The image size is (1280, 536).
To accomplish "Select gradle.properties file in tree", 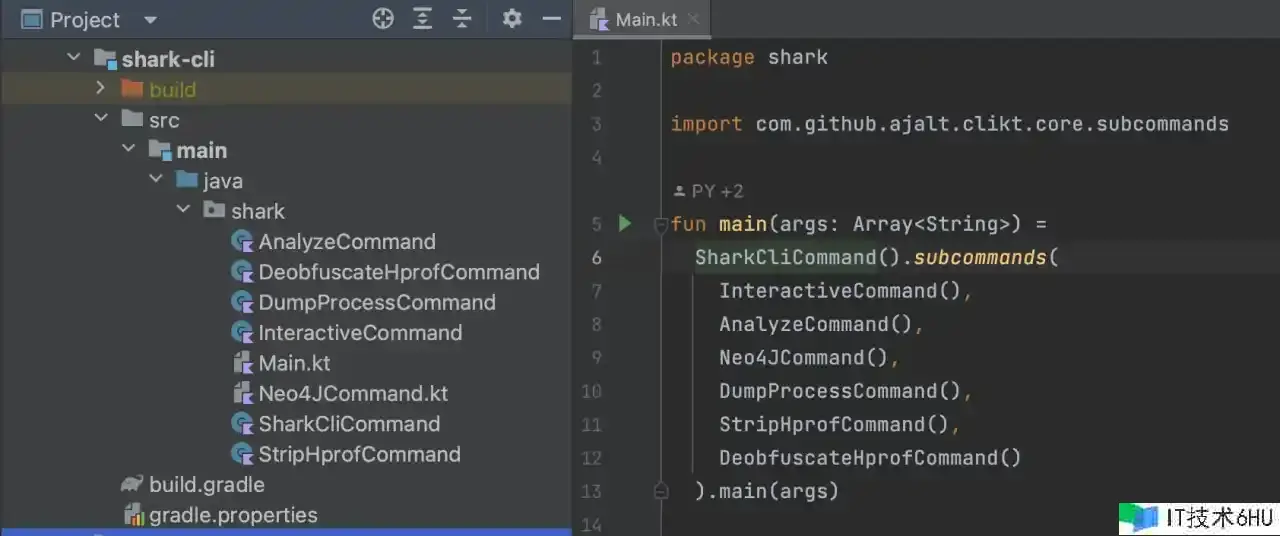I will (x=233, y=515).
